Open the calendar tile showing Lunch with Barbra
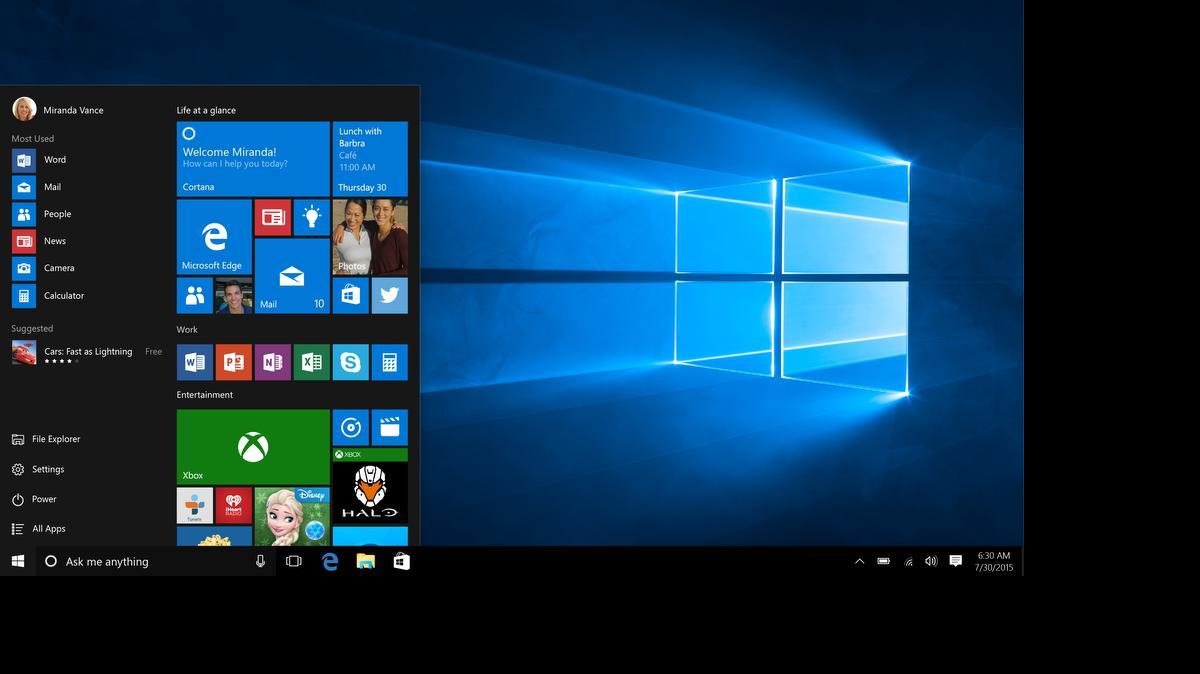 click(370, 159)
